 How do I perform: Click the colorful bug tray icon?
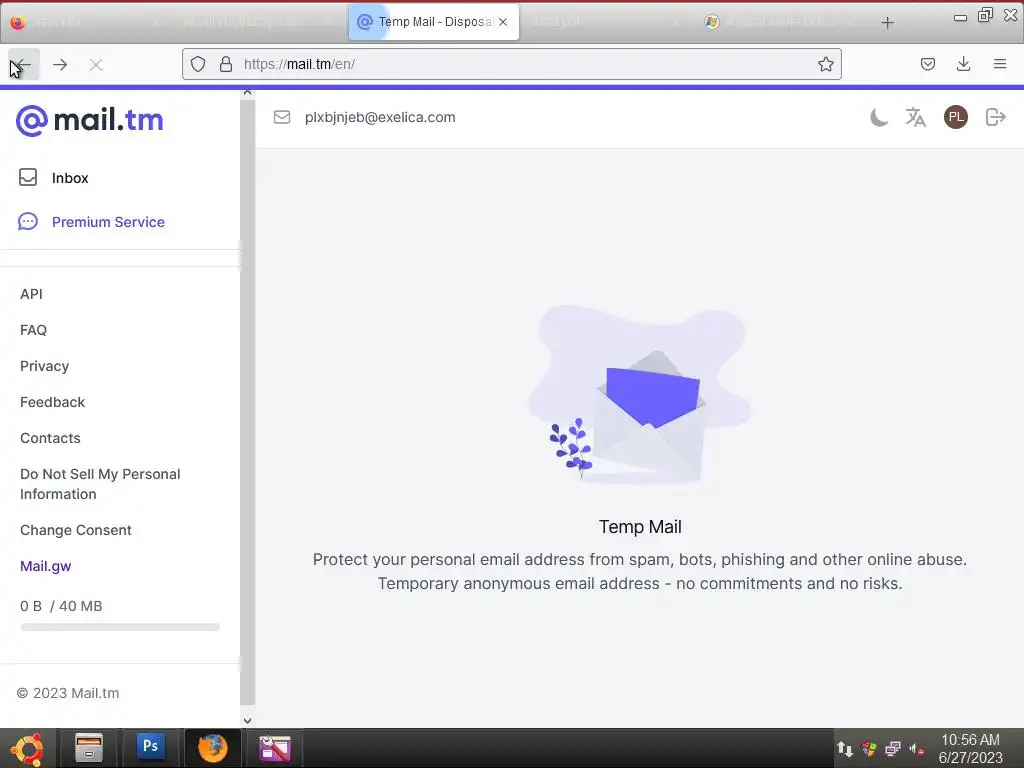869,749
